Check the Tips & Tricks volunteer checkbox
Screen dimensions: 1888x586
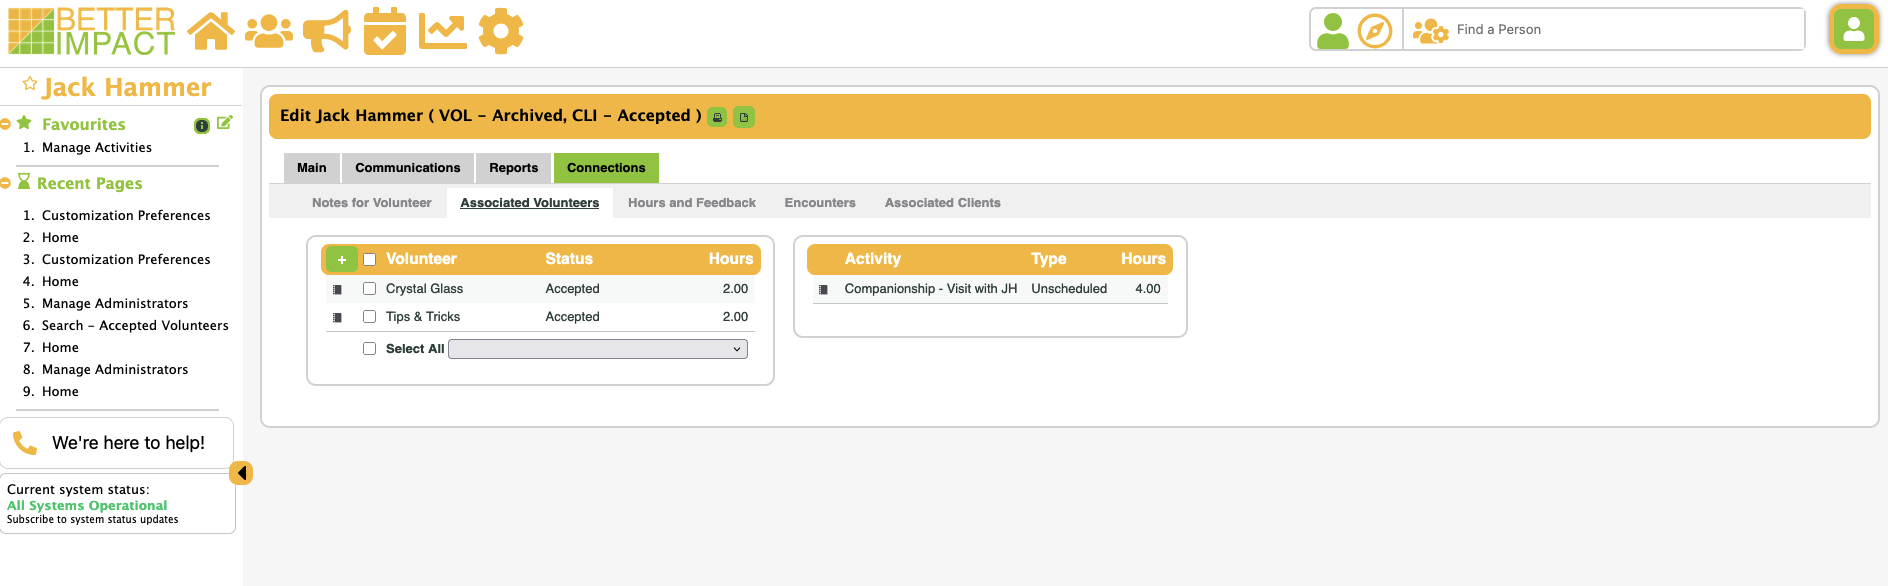tap(369, 317)
